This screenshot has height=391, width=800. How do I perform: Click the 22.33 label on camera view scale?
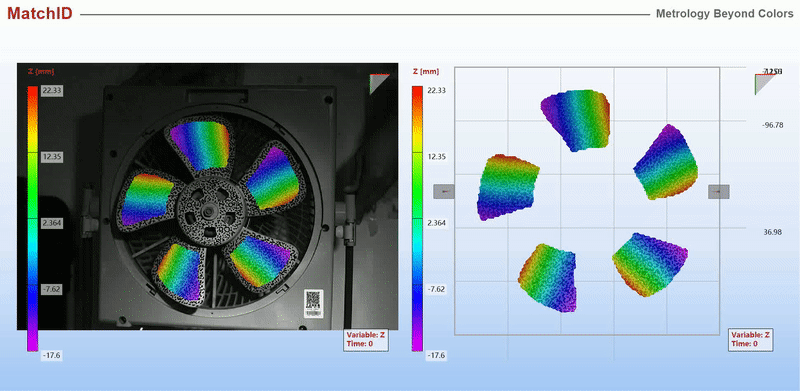52,90
